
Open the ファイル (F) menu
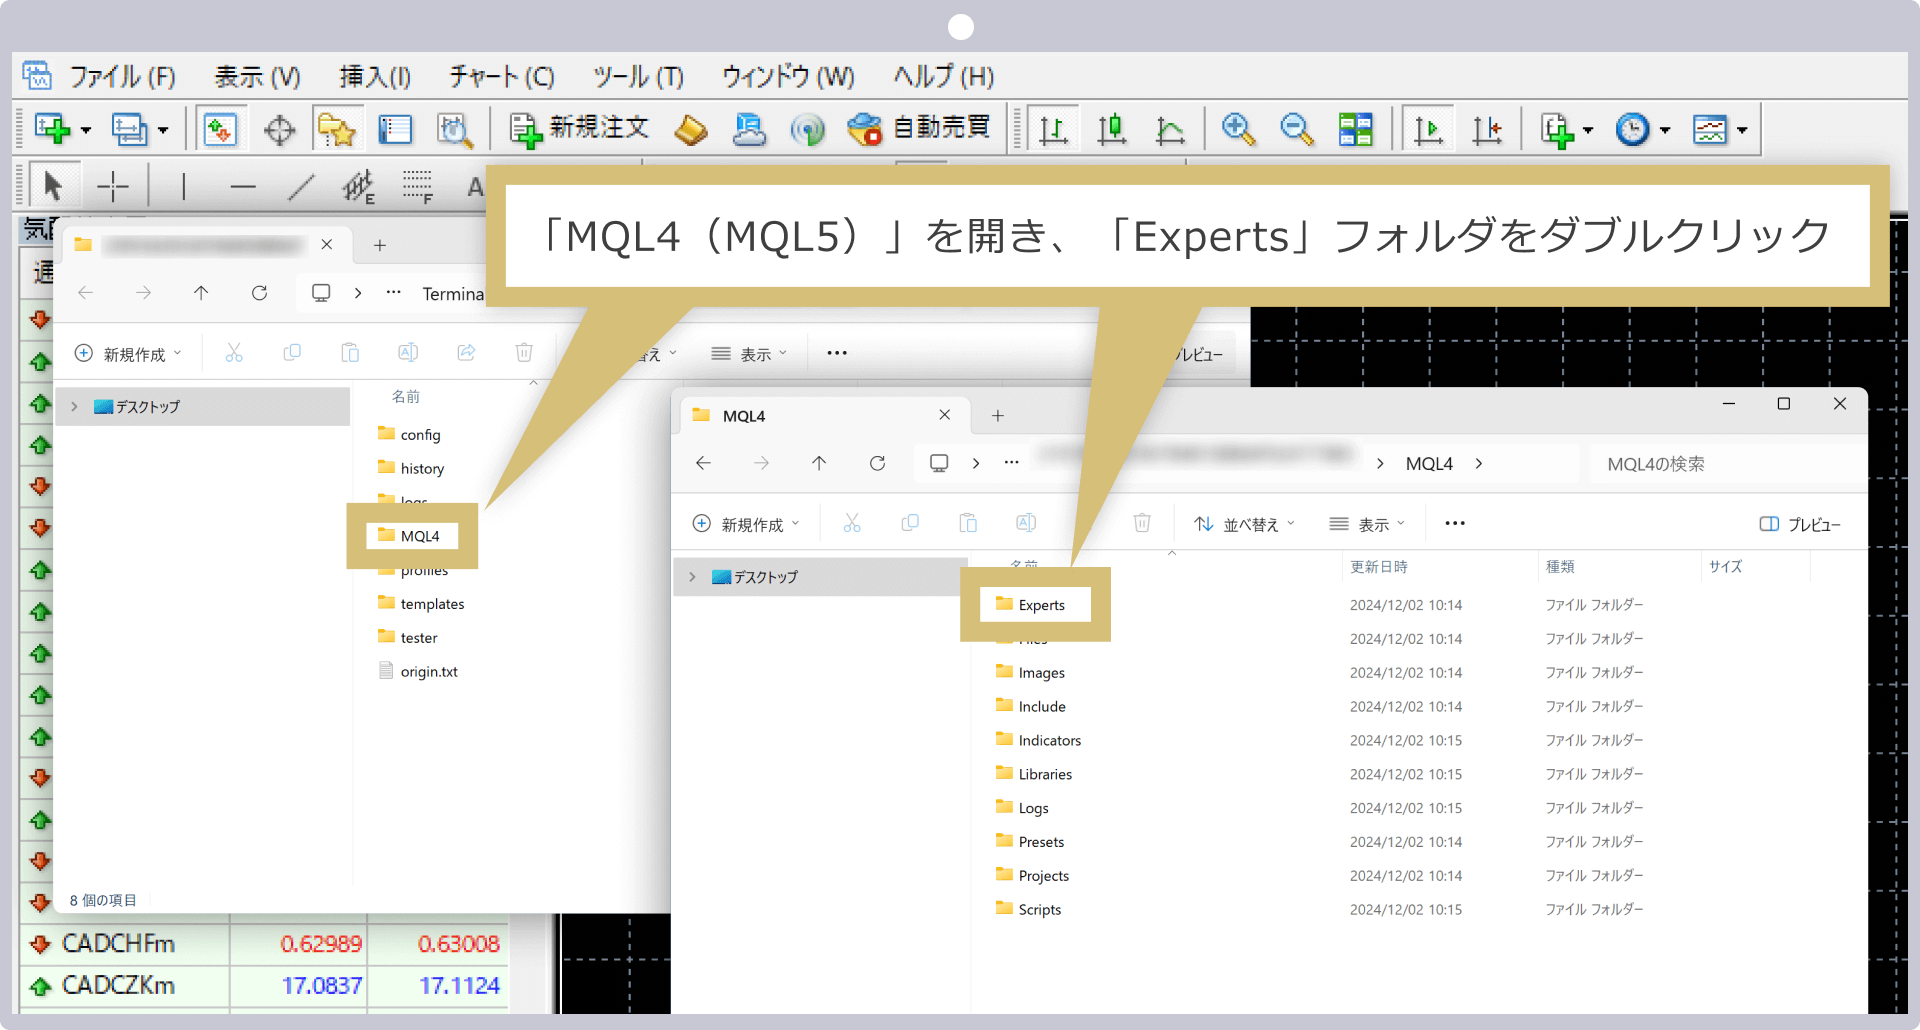click(122, 77)
